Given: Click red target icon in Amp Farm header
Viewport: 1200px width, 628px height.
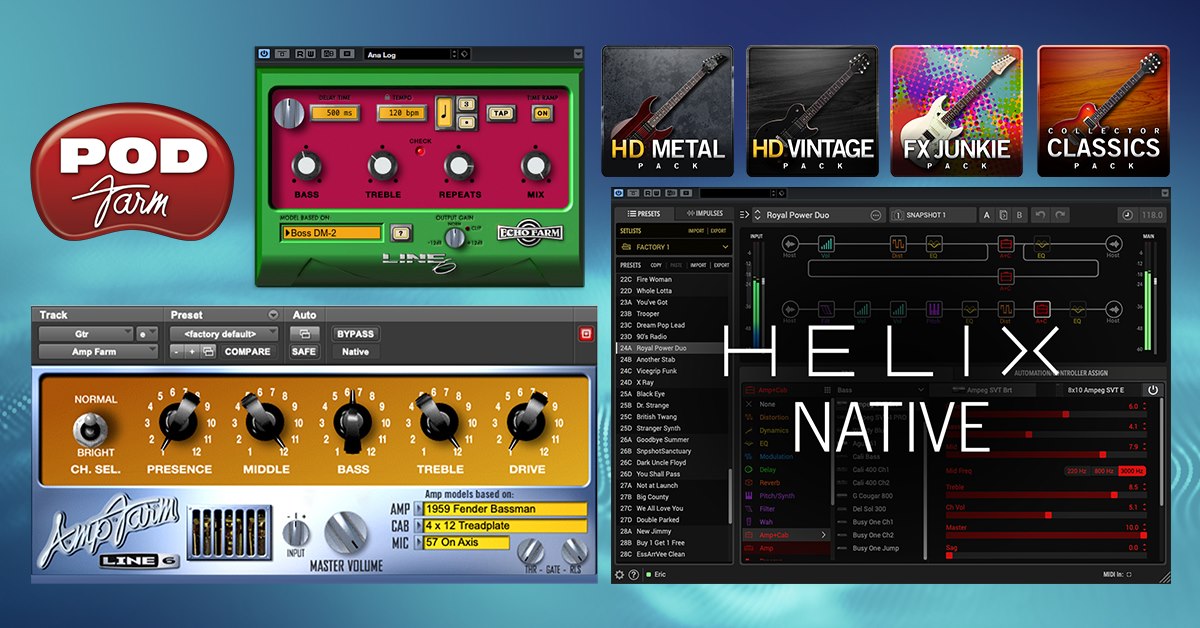Looking at the screenshot, I should click(x=586, y=334).
